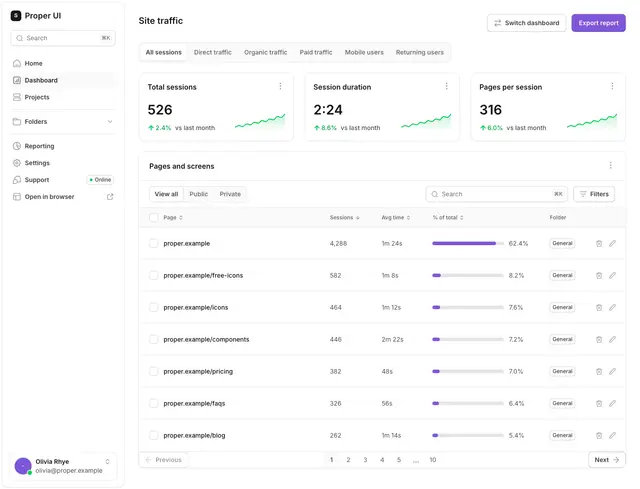Click the Switch dashboard button
This screenshot has width=640, height=489.
(x=527, y=23)
